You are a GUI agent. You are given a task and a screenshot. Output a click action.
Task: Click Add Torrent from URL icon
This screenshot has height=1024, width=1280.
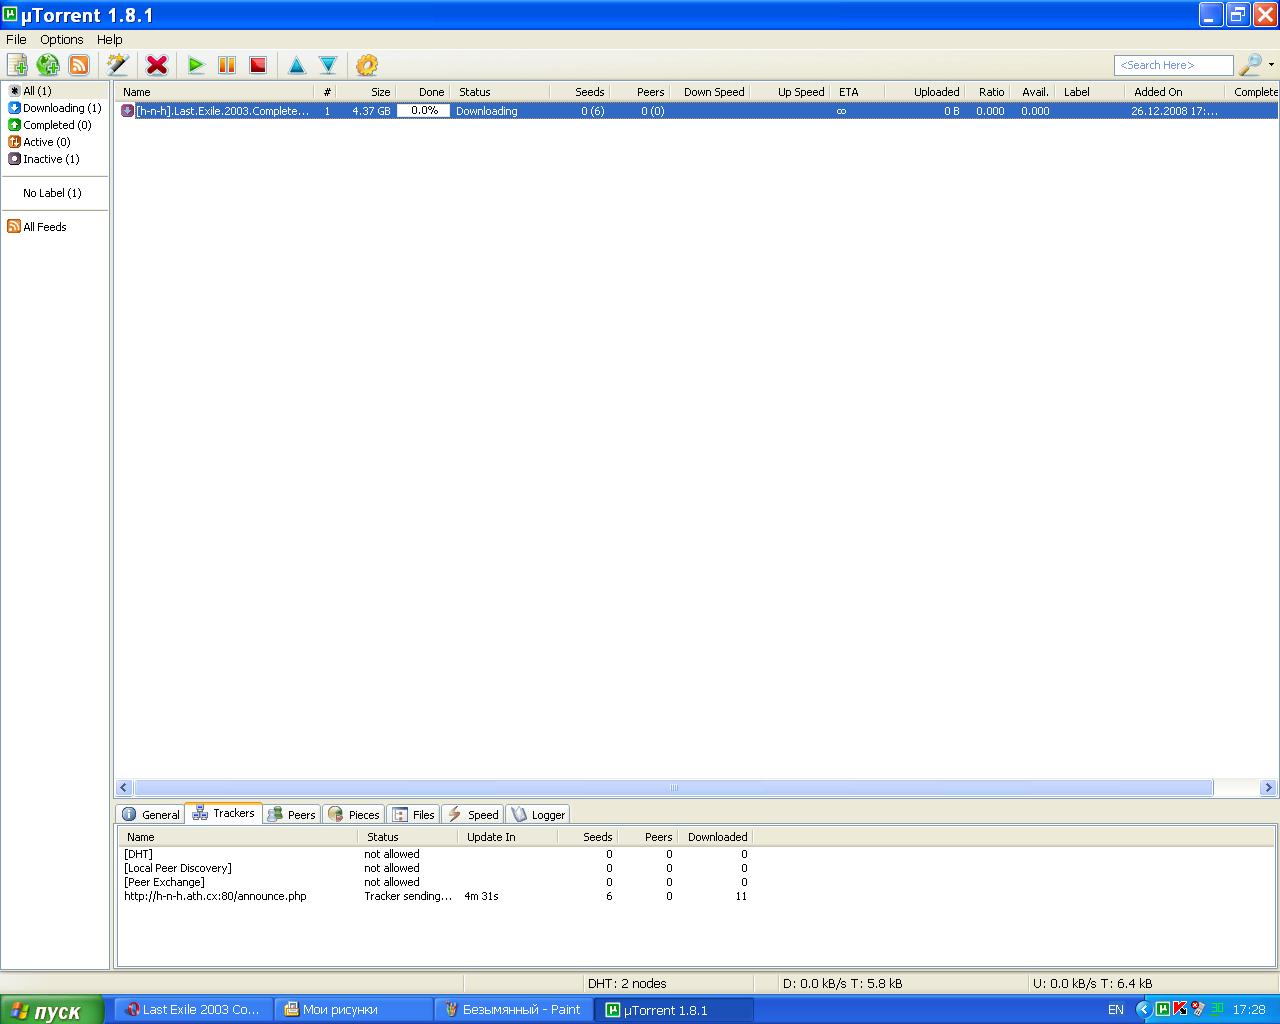[x=48, y=65]
